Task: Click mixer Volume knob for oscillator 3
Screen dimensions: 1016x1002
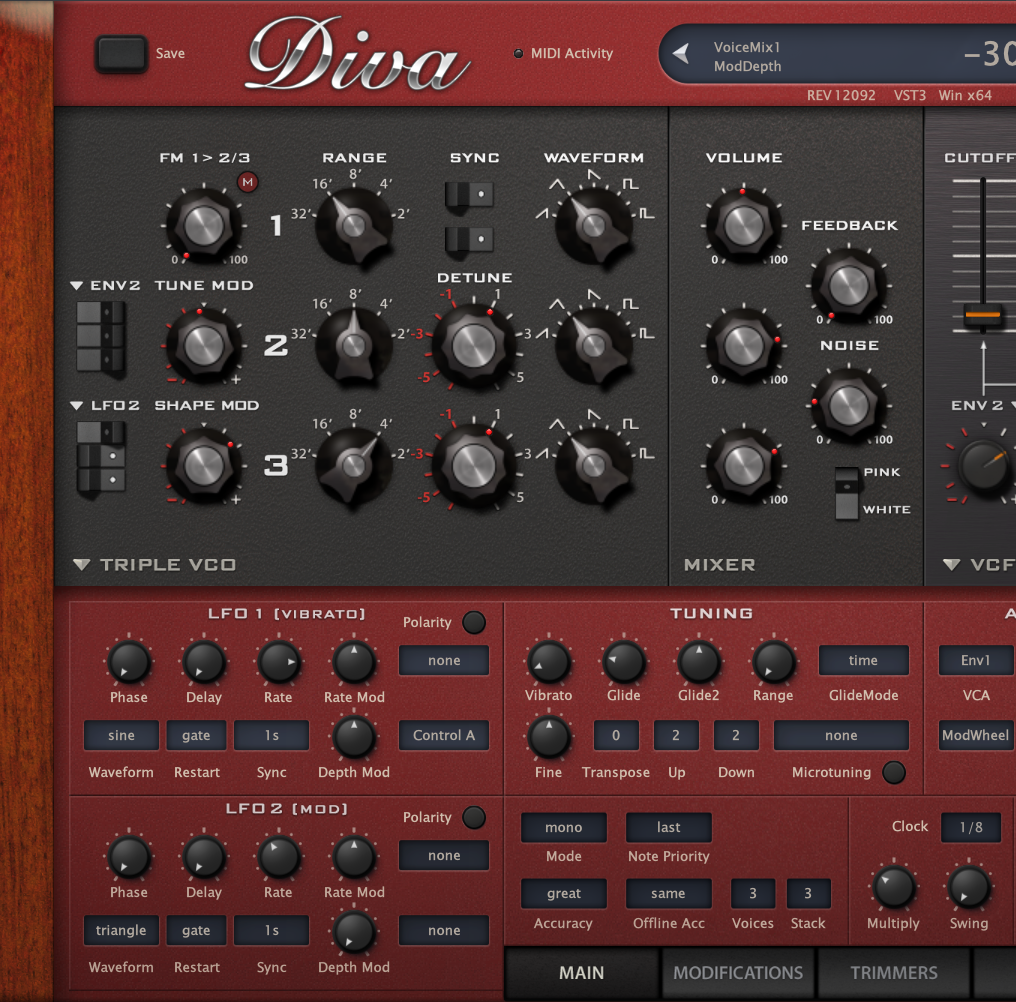Action: click(x=744, y=465)
